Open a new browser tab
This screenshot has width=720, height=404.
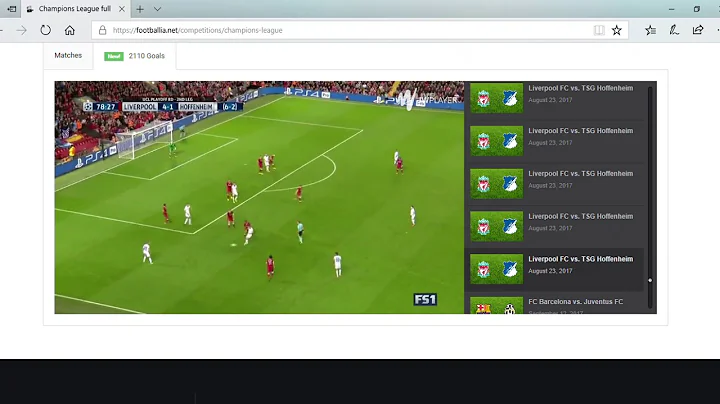(140, 9)
